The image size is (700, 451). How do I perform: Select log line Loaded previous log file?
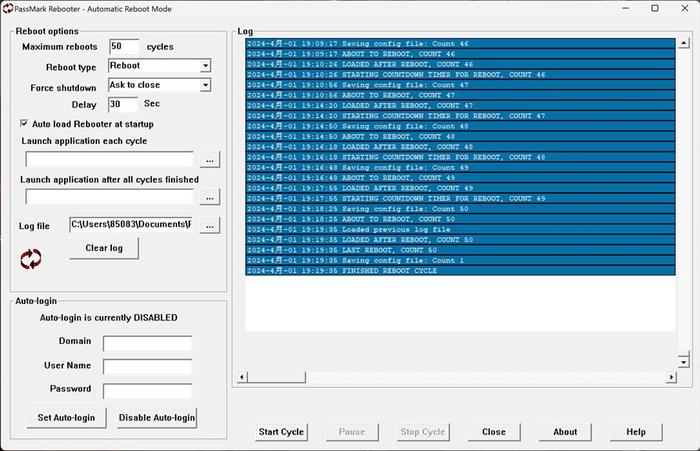(x=460, y=230)
